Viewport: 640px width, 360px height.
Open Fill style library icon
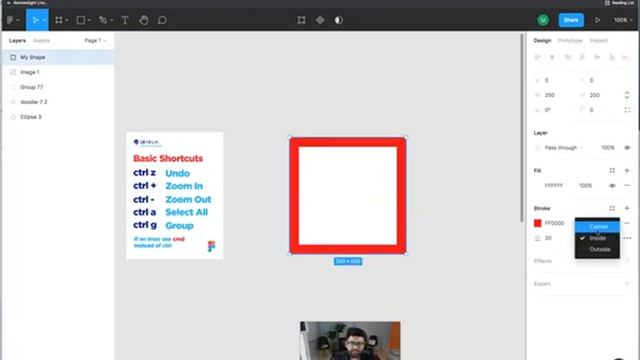click(x=612, y=171)
